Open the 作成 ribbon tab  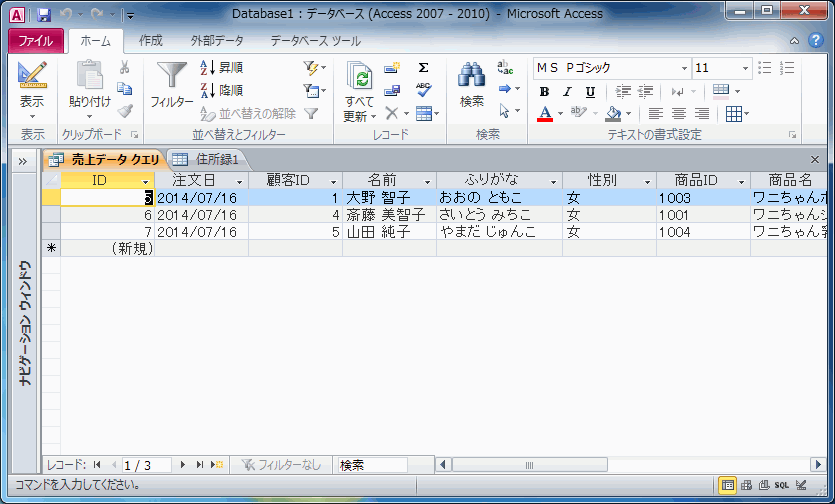pyautogui.click(x=151, y=40)
